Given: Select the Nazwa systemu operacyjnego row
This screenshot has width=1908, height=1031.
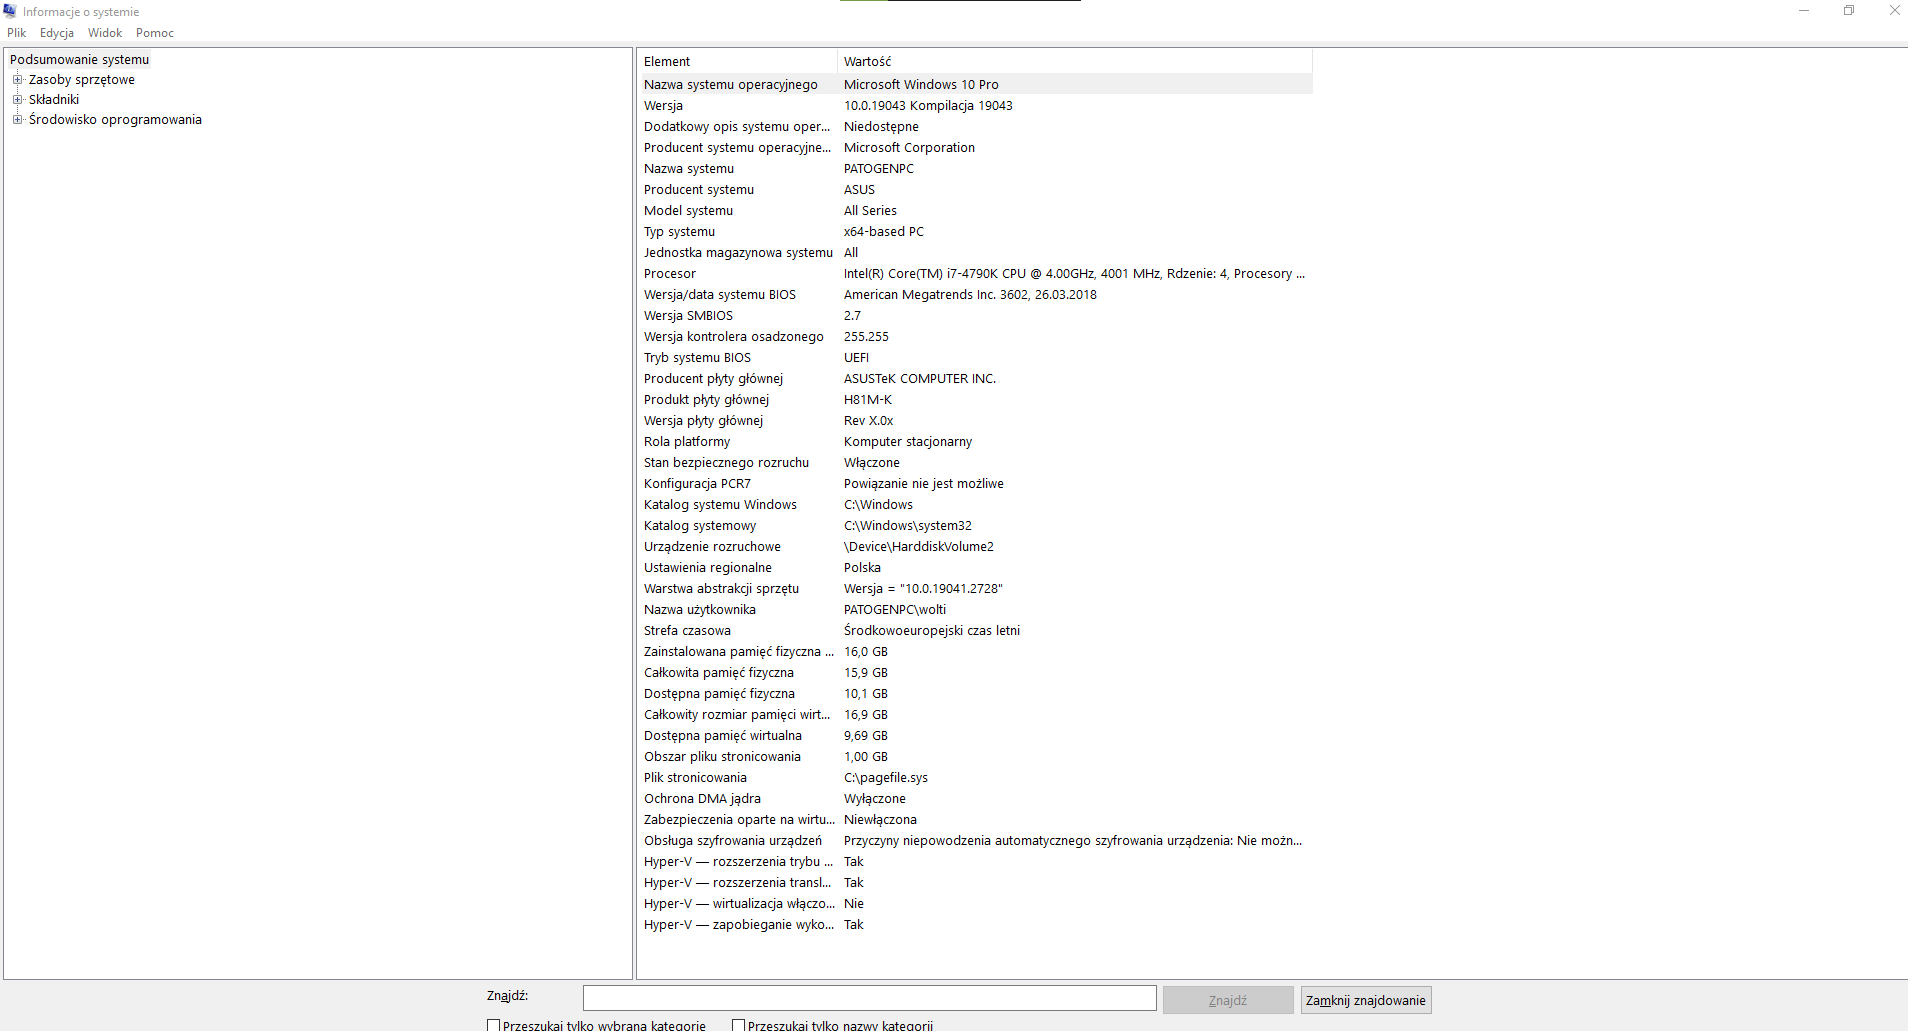Looking at the screenshot, I should click(975, 84).
